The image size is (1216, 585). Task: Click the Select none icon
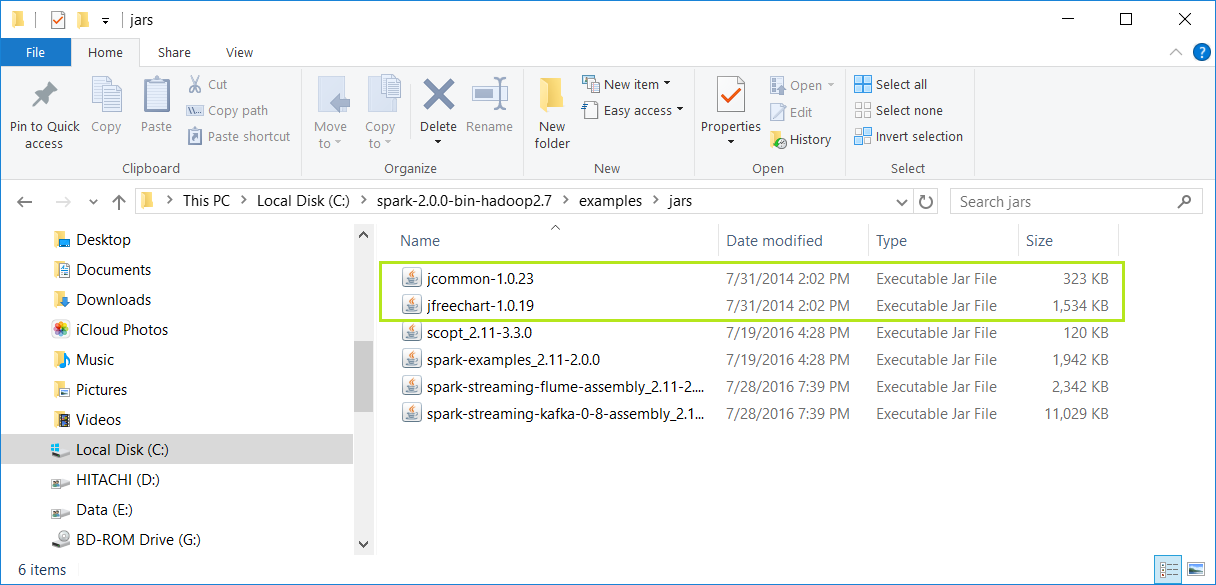click(863, 110)
